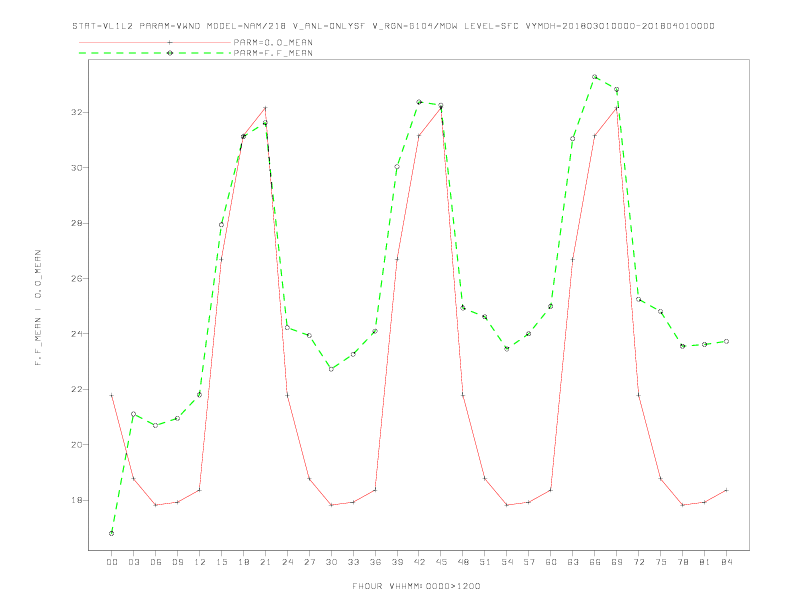Click x-axis forecast hour label 78
The height and width of the screenshot is (612, 792).
(682, 562)
